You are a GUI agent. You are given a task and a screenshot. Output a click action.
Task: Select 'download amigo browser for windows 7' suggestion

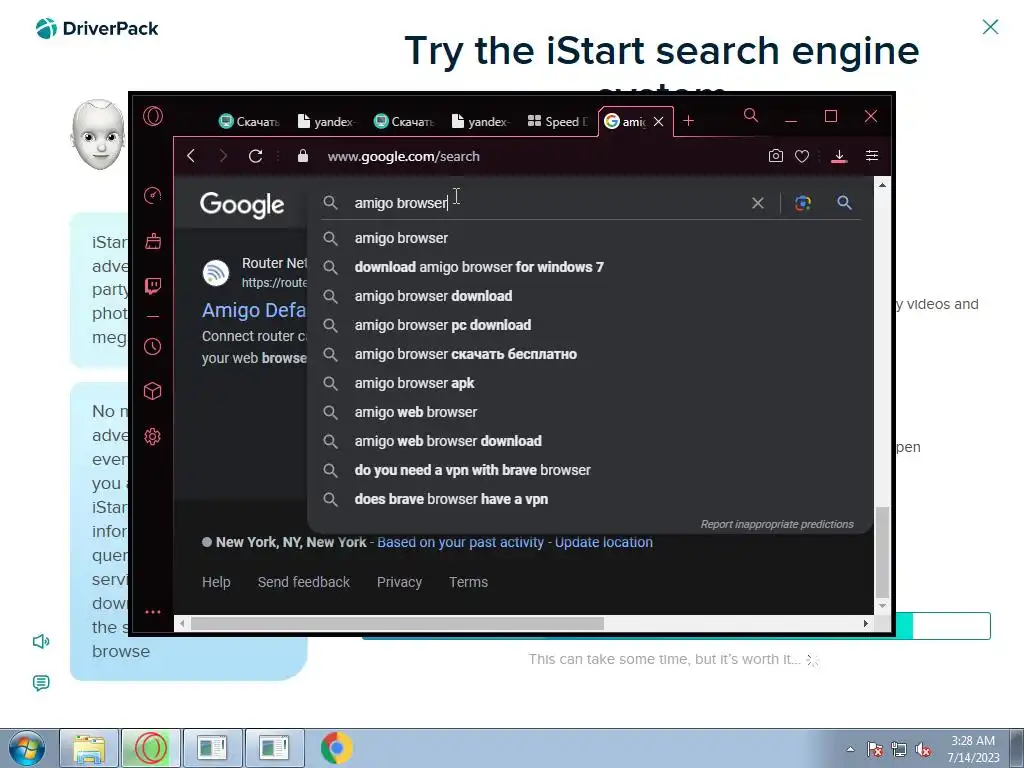click(x=590, y=267)
